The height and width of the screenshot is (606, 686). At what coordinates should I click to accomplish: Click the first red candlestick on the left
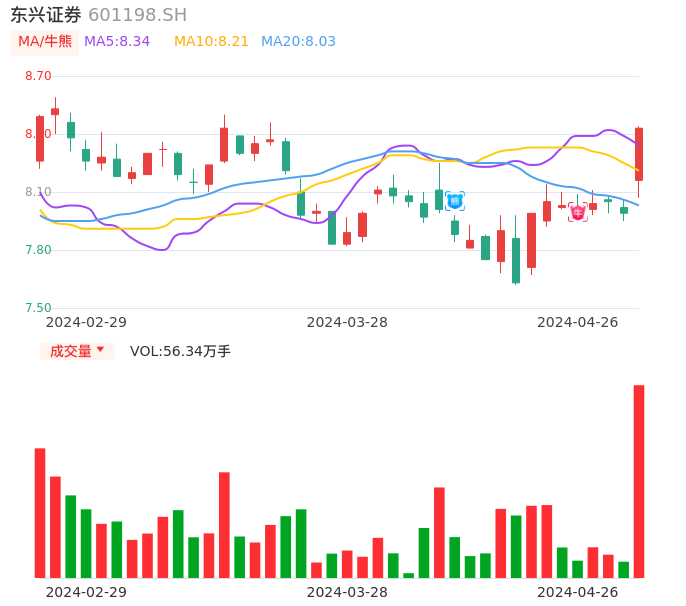(40, 138)
